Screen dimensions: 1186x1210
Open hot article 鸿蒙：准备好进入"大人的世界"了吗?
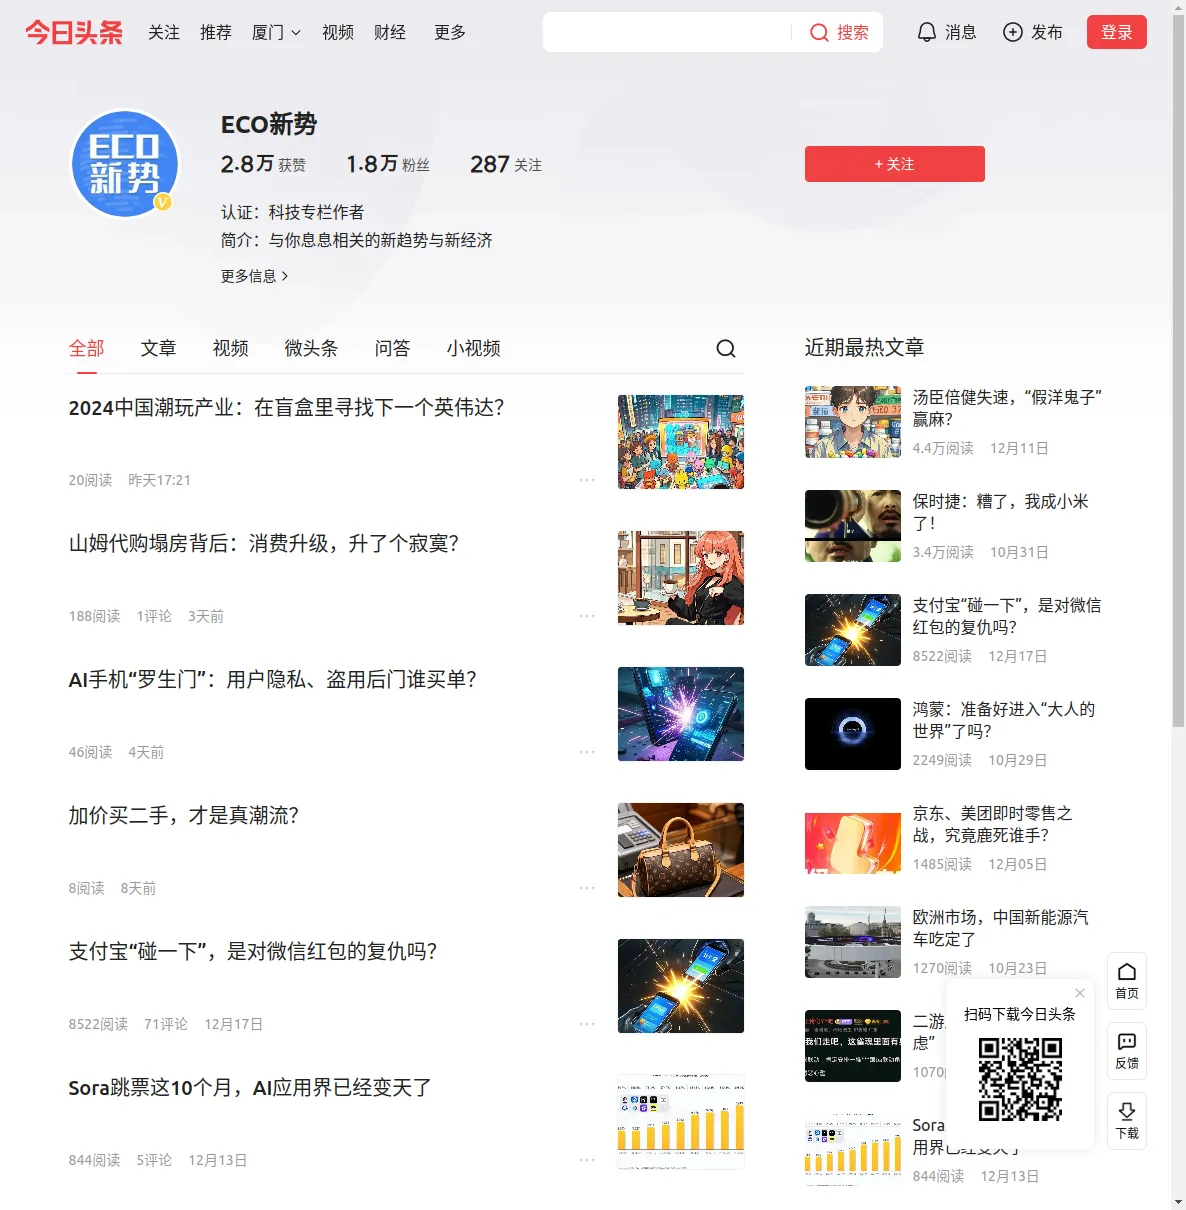coord(1004,720)
